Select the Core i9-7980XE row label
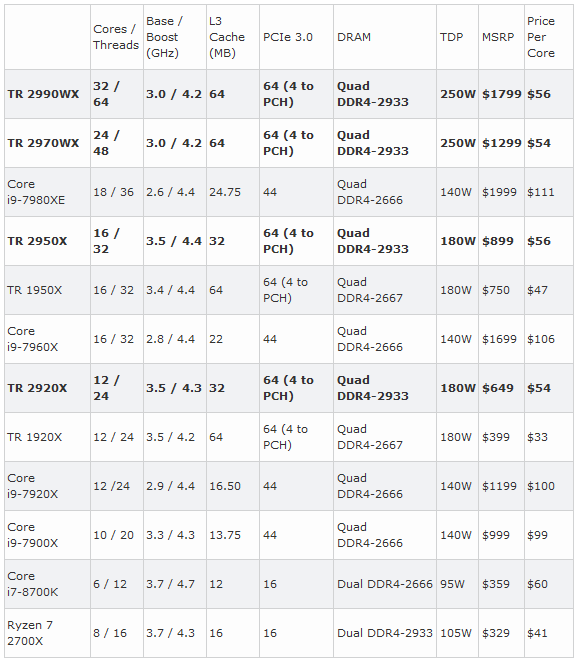The height and width of the screenshot is (662, 579). pyautogui.click(x=36, y=192)
